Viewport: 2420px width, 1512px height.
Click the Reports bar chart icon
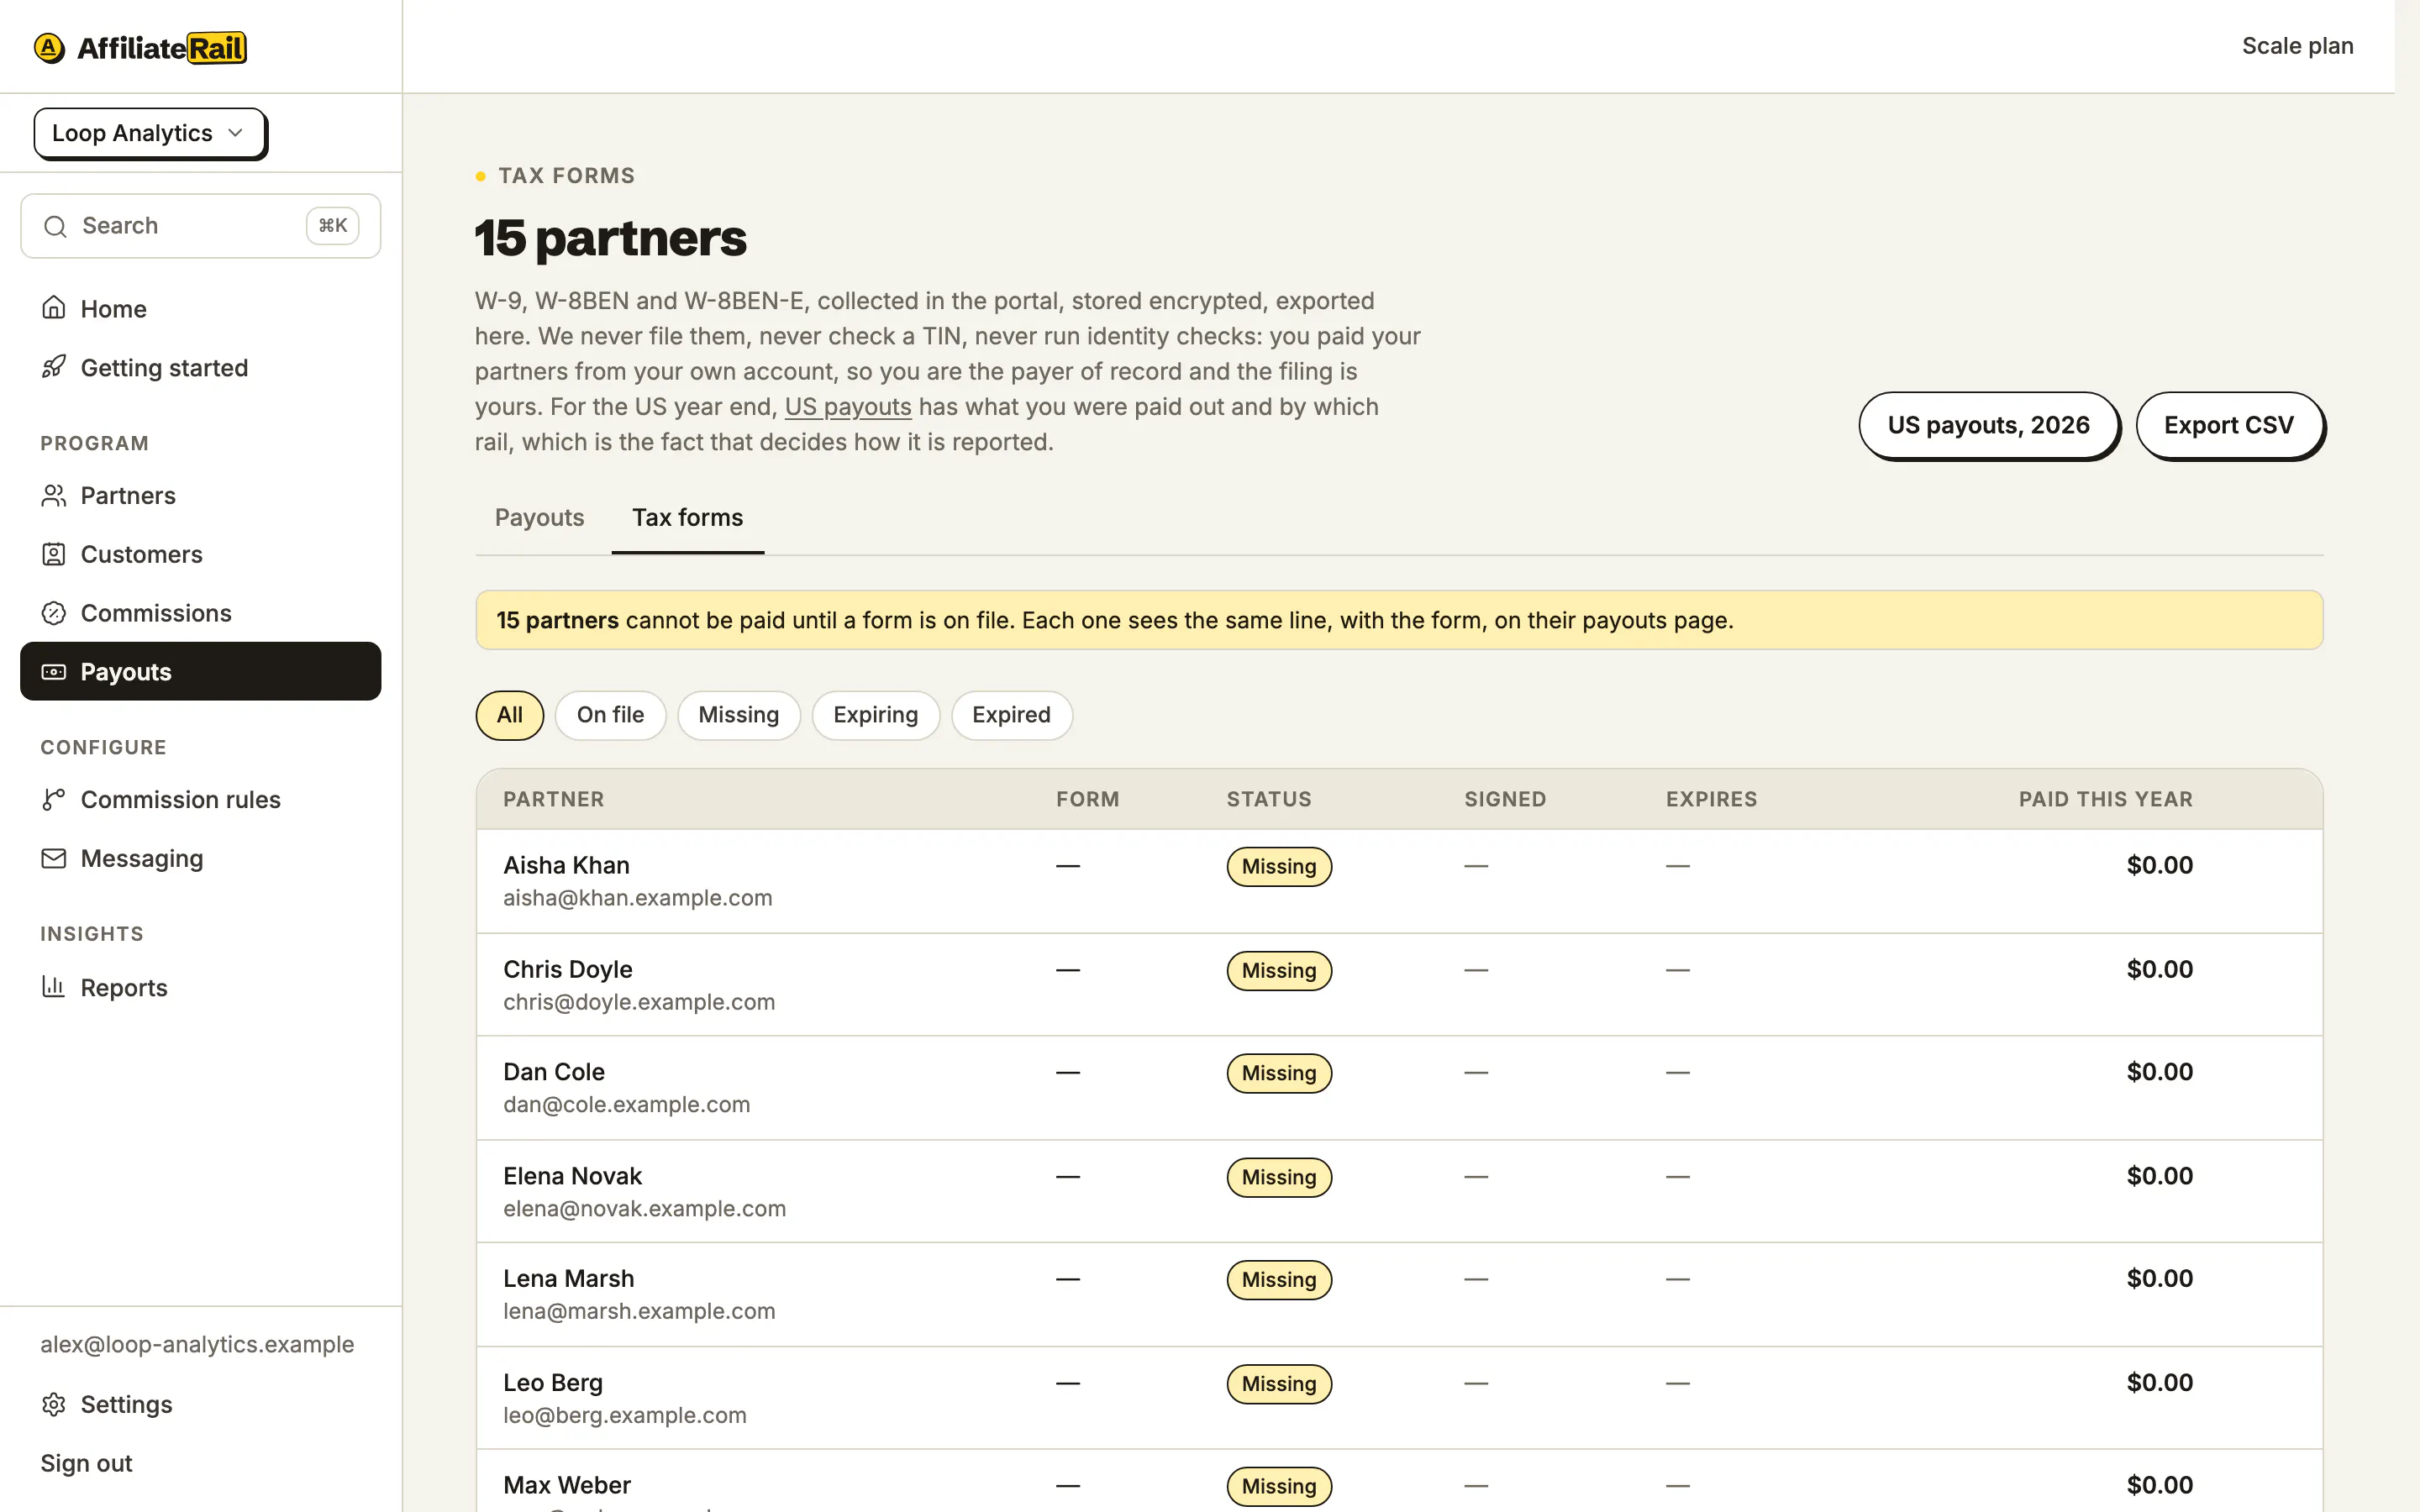pyautogui.click(x=54, y=987)
